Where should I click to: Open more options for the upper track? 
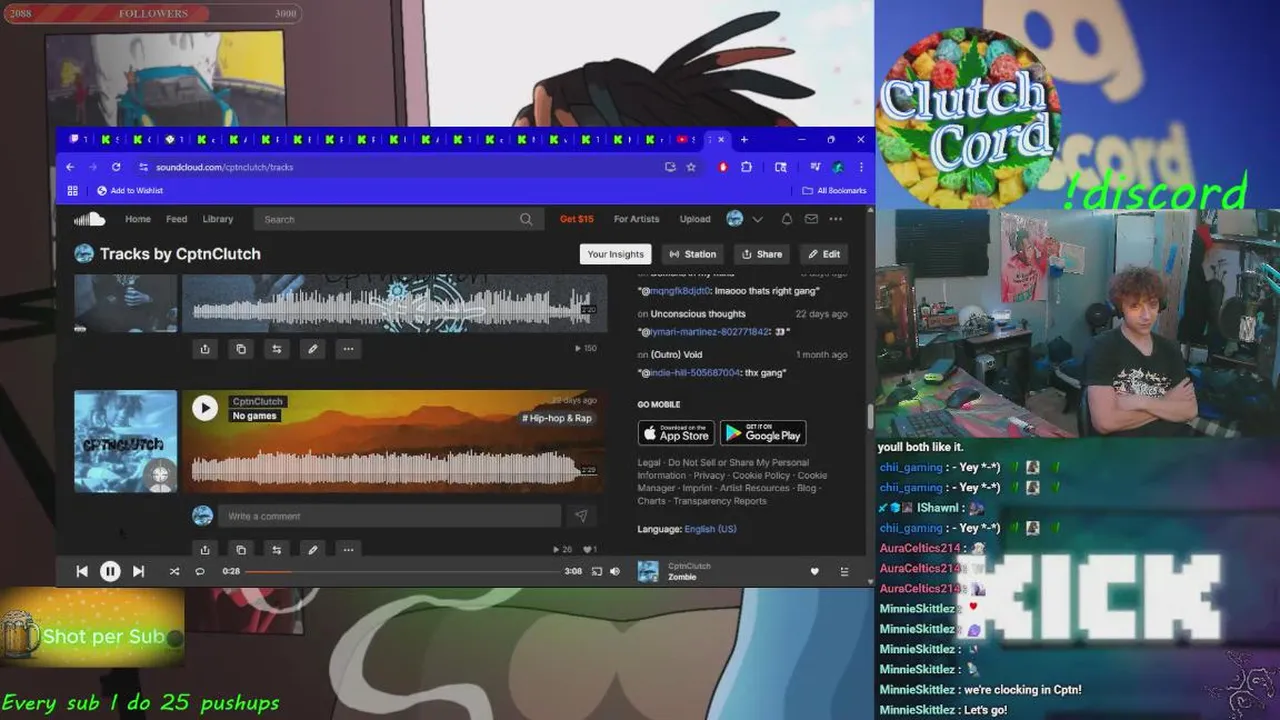point(348,349)
